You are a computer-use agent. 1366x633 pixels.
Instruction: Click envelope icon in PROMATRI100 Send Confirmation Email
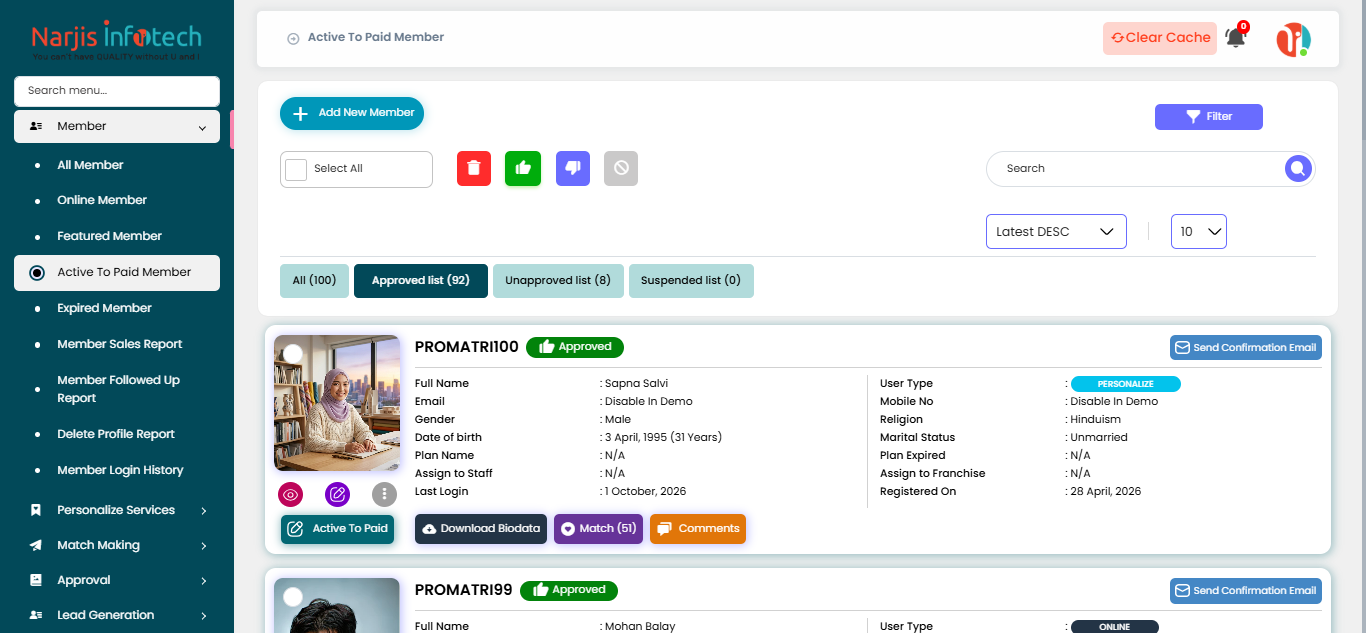1182,348
